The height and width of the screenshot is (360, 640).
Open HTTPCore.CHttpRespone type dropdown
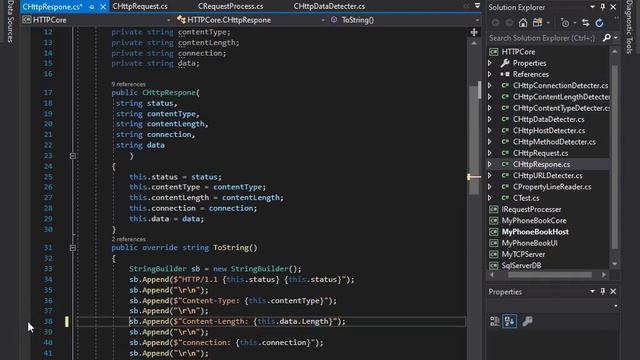click(x=323, y=20)
